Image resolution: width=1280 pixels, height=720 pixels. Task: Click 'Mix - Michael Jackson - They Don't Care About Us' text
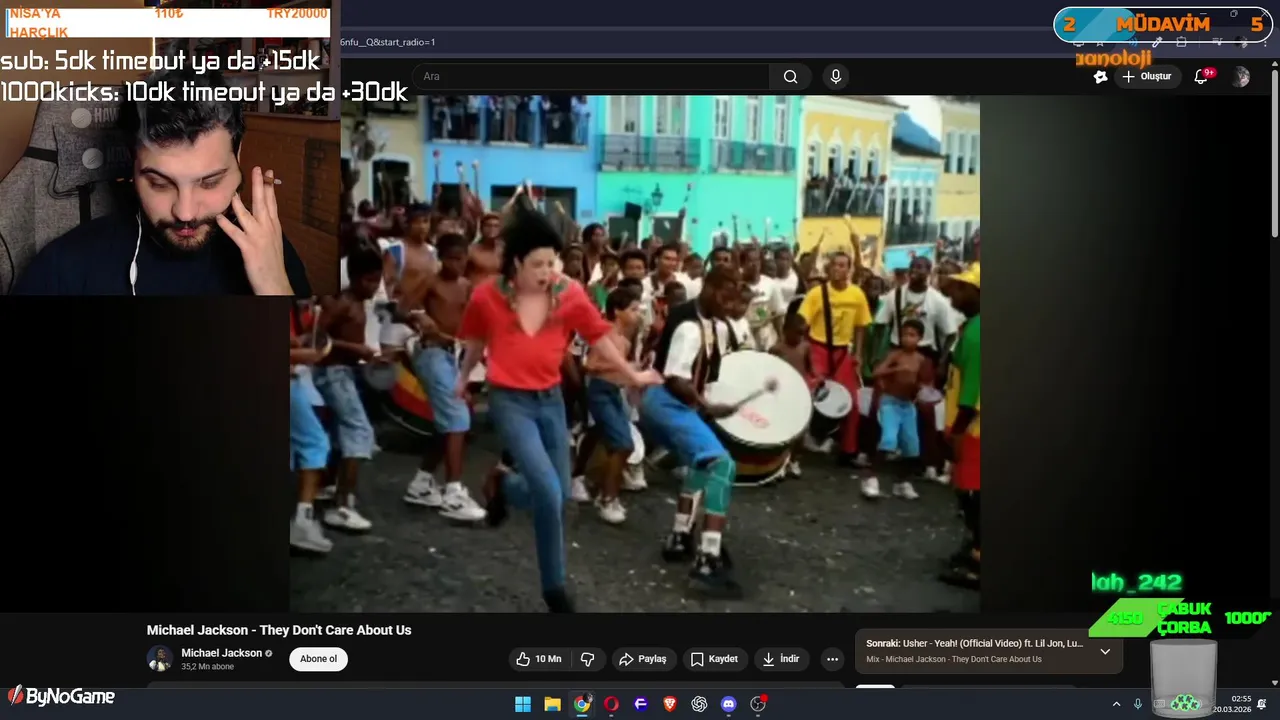tap(954, 659)
